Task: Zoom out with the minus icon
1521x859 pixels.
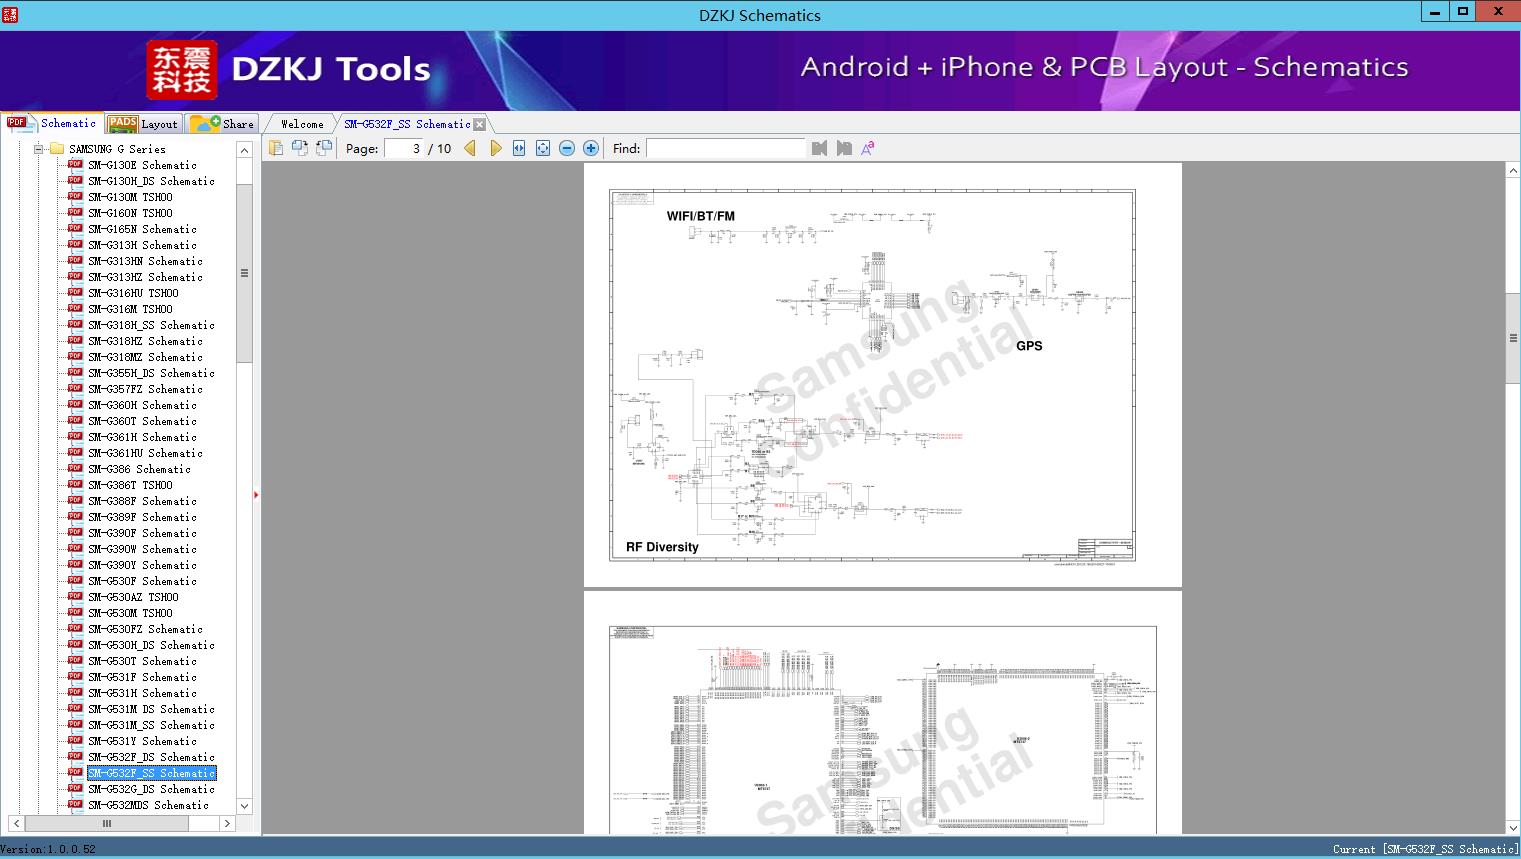Action: [567, 148]
